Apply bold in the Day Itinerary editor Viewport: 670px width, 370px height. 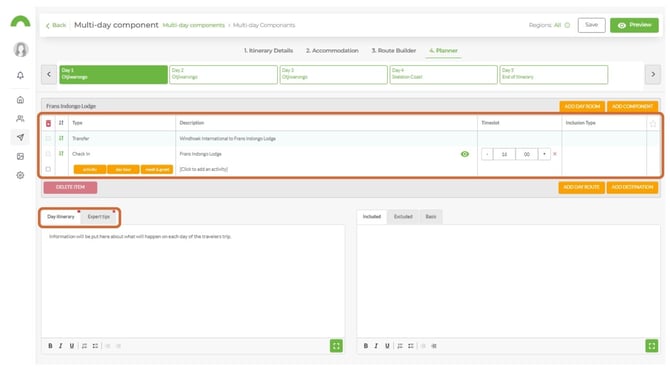point(50,346)
